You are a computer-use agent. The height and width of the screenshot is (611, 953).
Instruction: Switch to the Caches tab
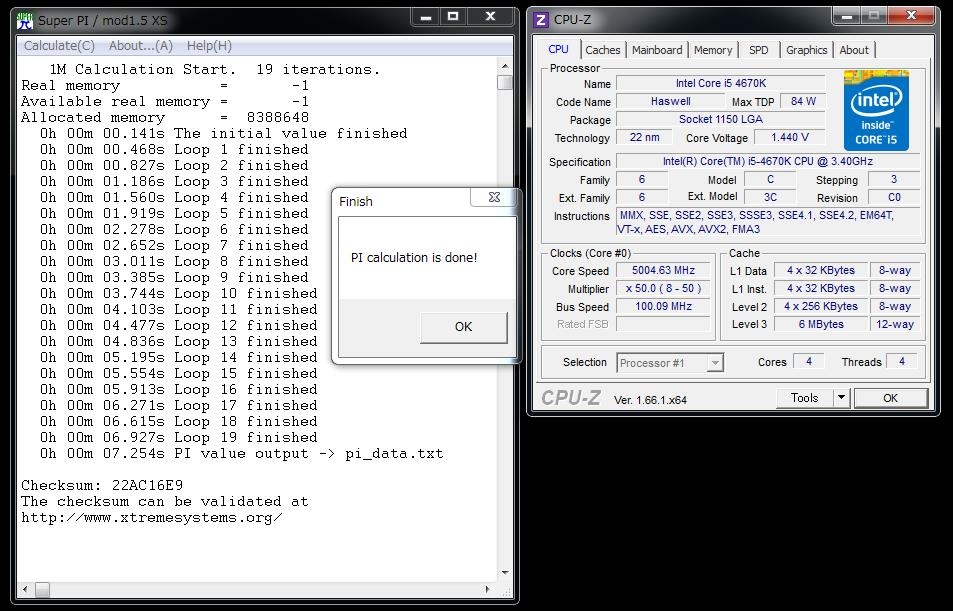click(603, 50)
